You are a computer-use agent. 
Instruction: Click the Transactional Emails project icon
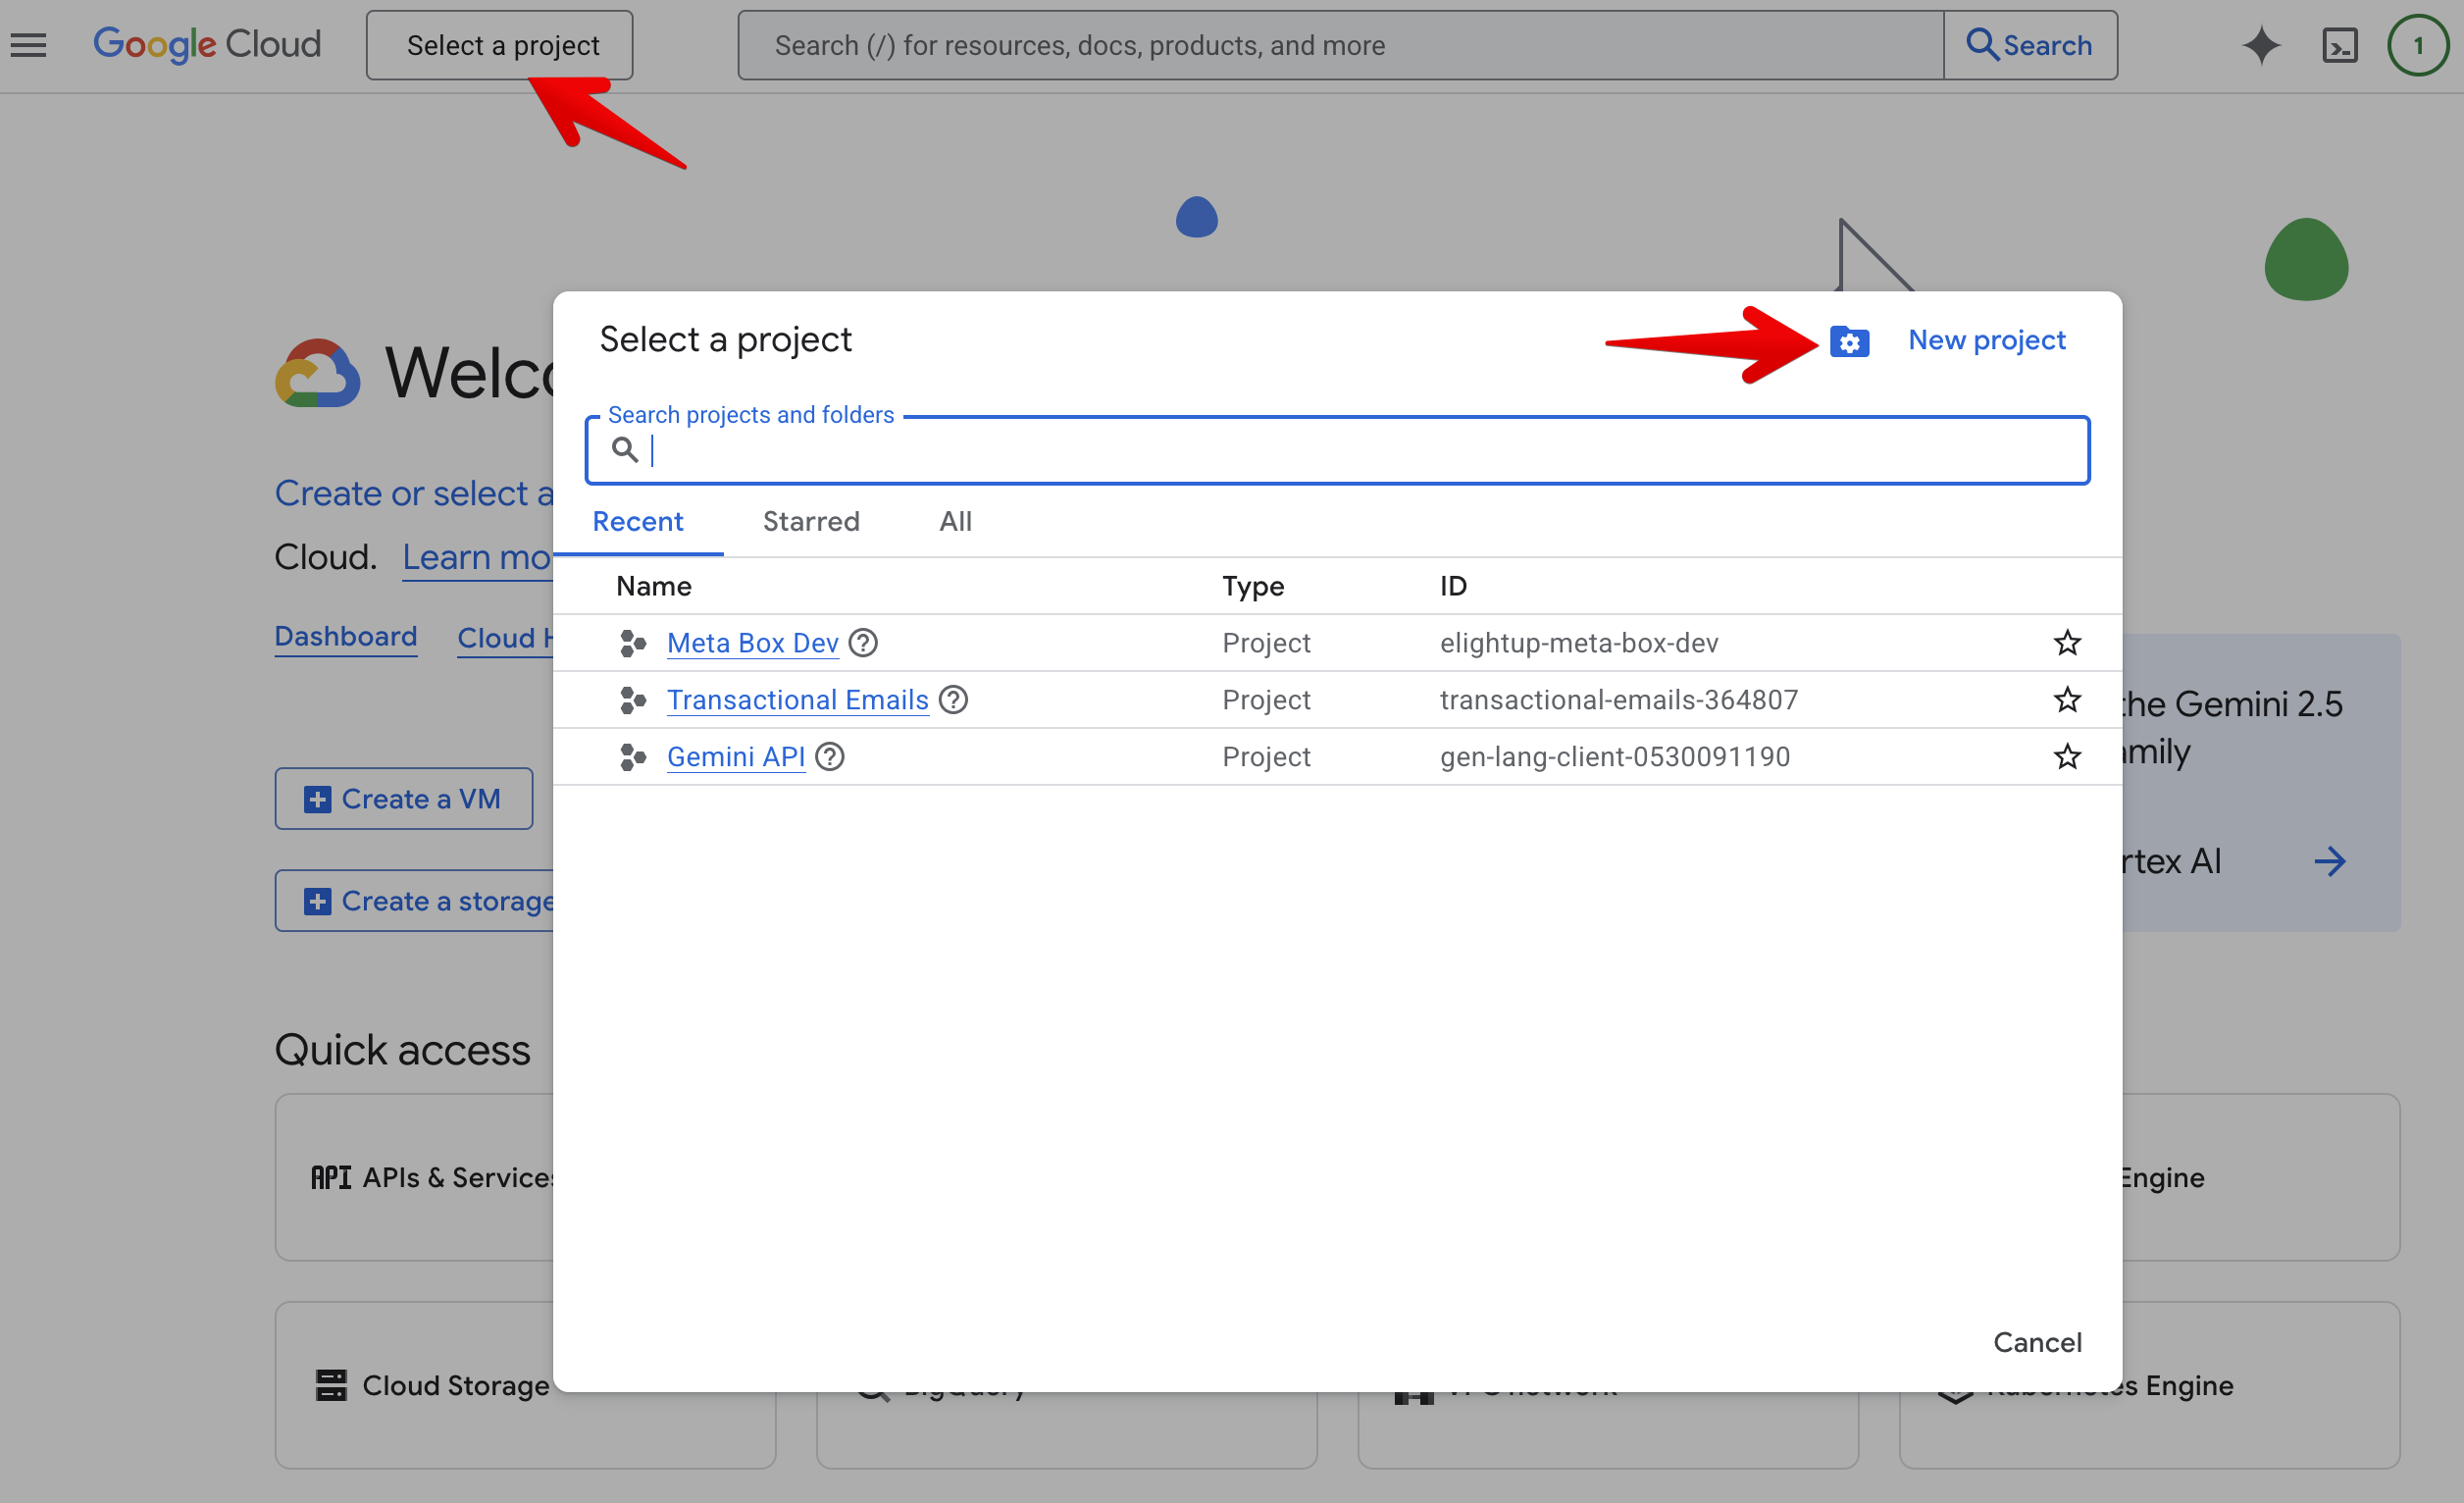point(632,700)
